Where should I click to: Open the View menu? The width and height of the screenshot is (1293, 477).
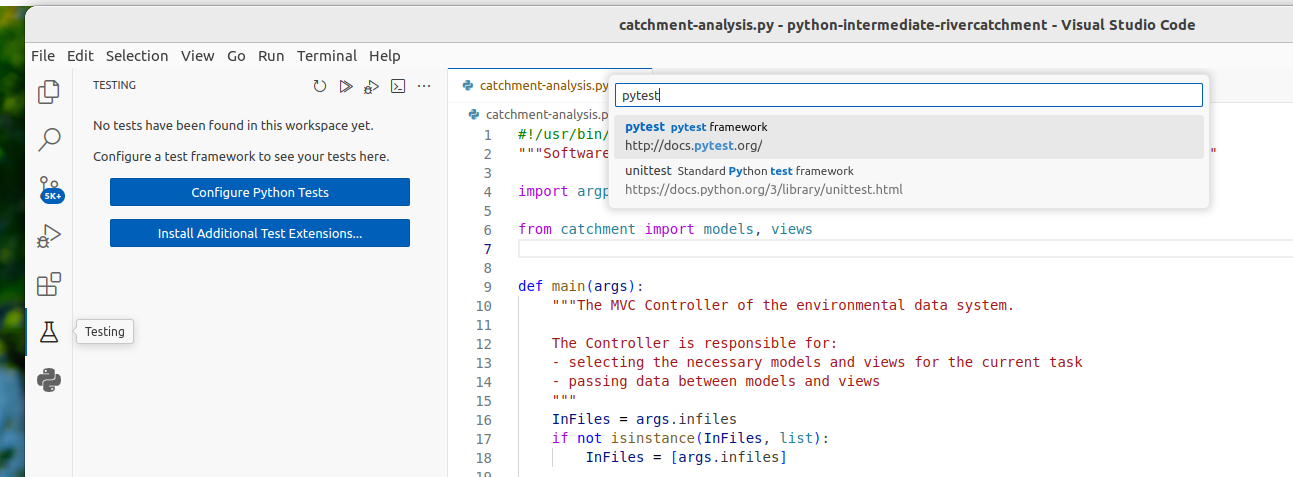(x=198, y=56)
